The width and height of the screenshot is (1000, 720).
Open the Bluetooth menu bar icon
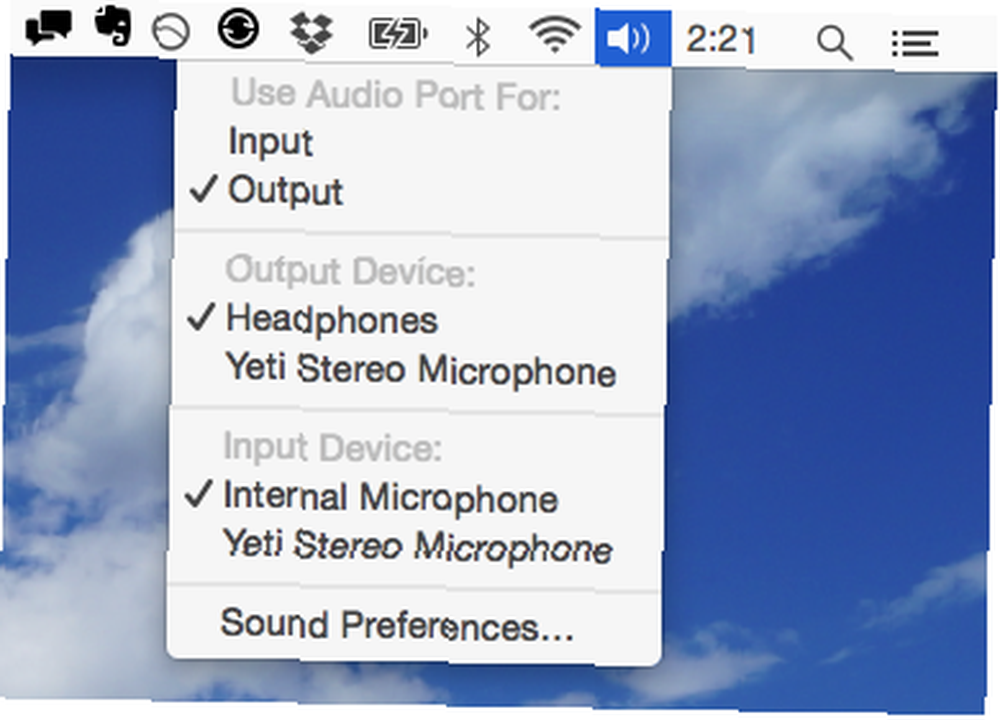pyautogui.click(x=478, y=36)
